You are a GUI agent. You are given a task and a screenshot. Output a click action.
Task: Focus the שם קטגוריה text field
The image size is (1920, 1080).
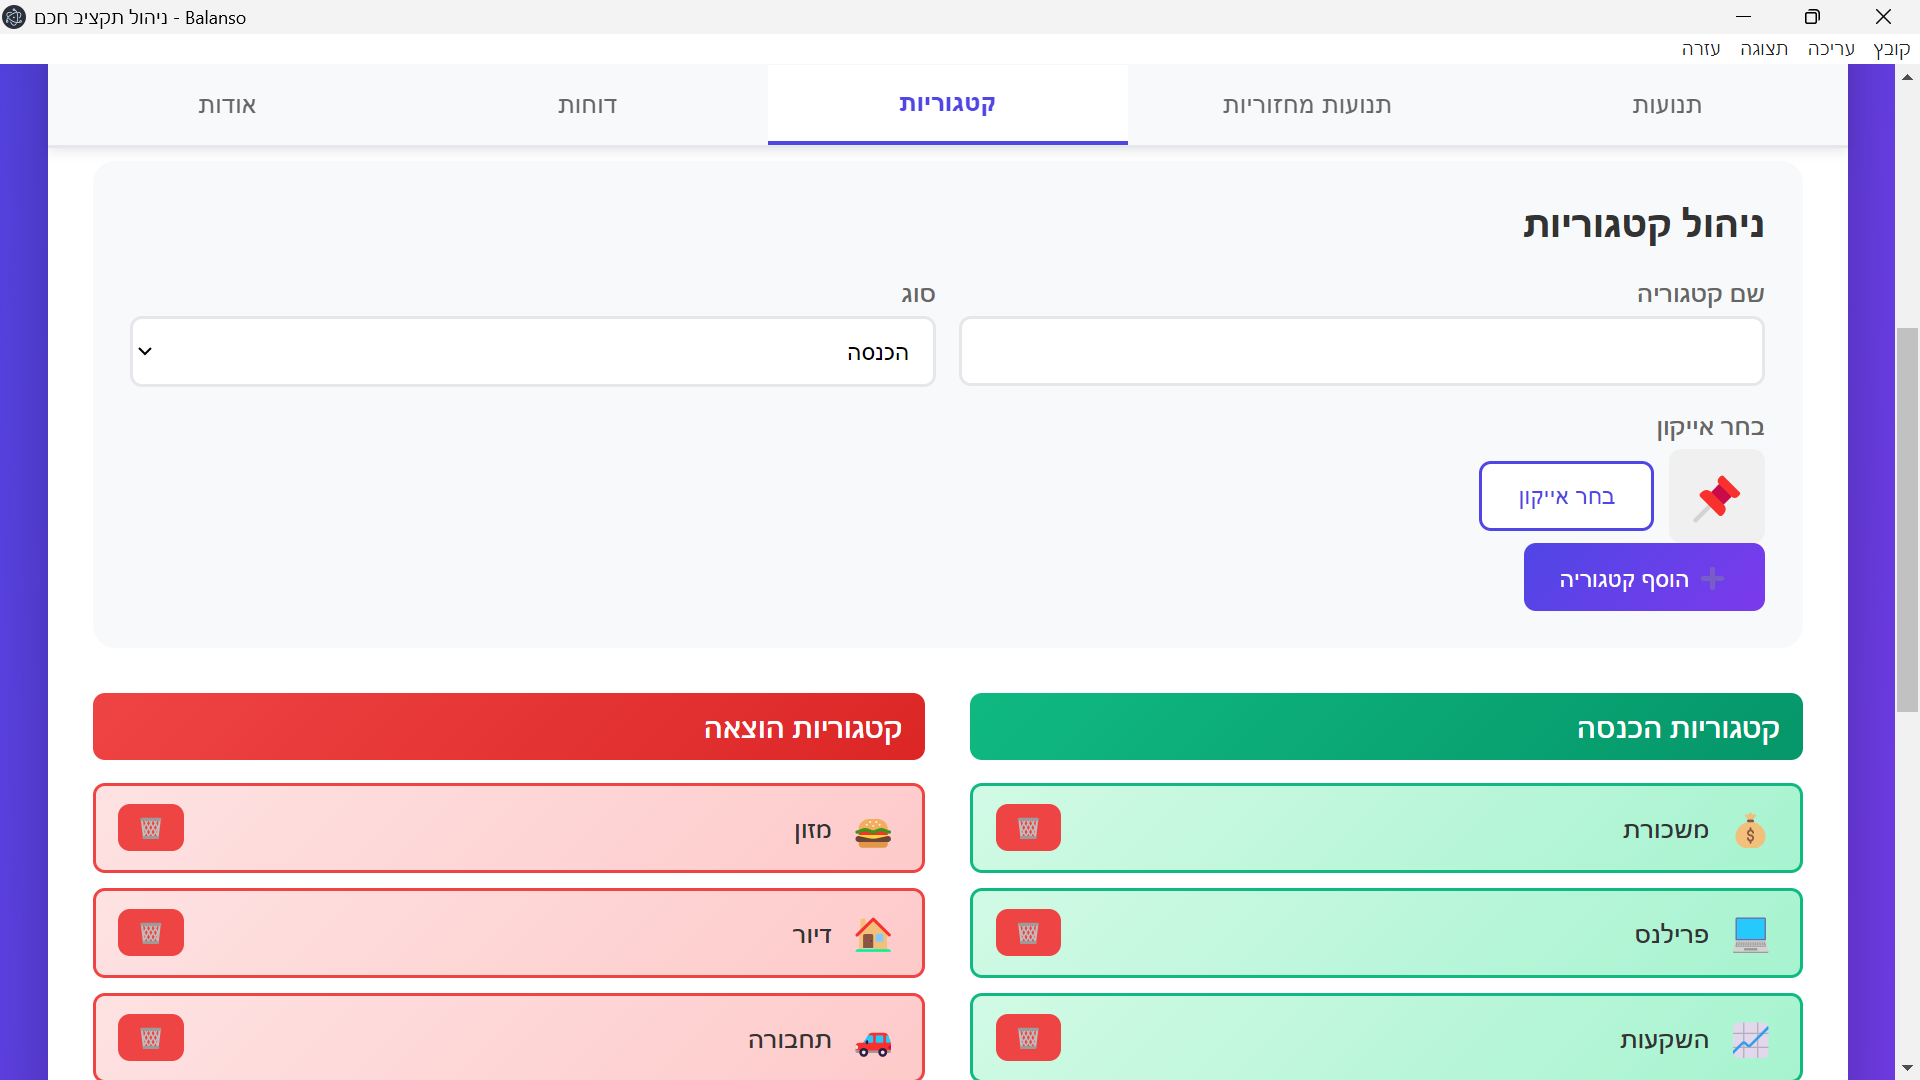coord(1361,352)
